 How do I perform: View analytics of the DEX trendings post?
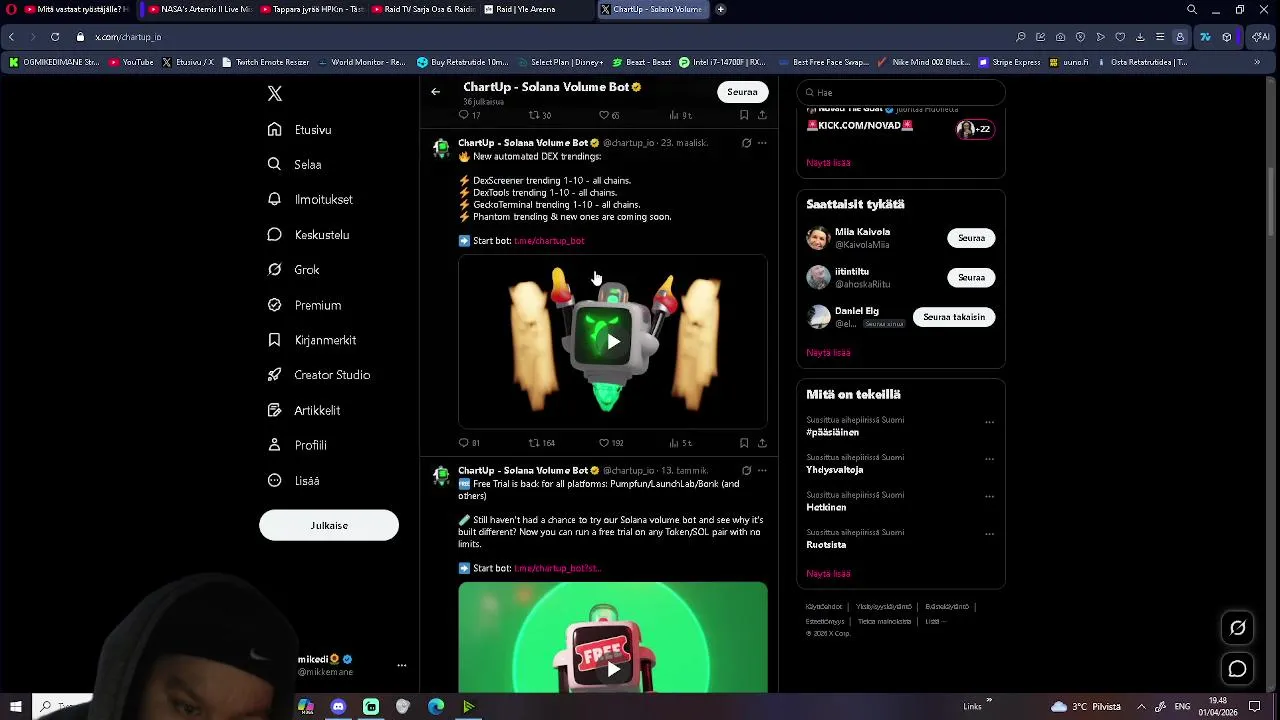(x=680, y=443)
